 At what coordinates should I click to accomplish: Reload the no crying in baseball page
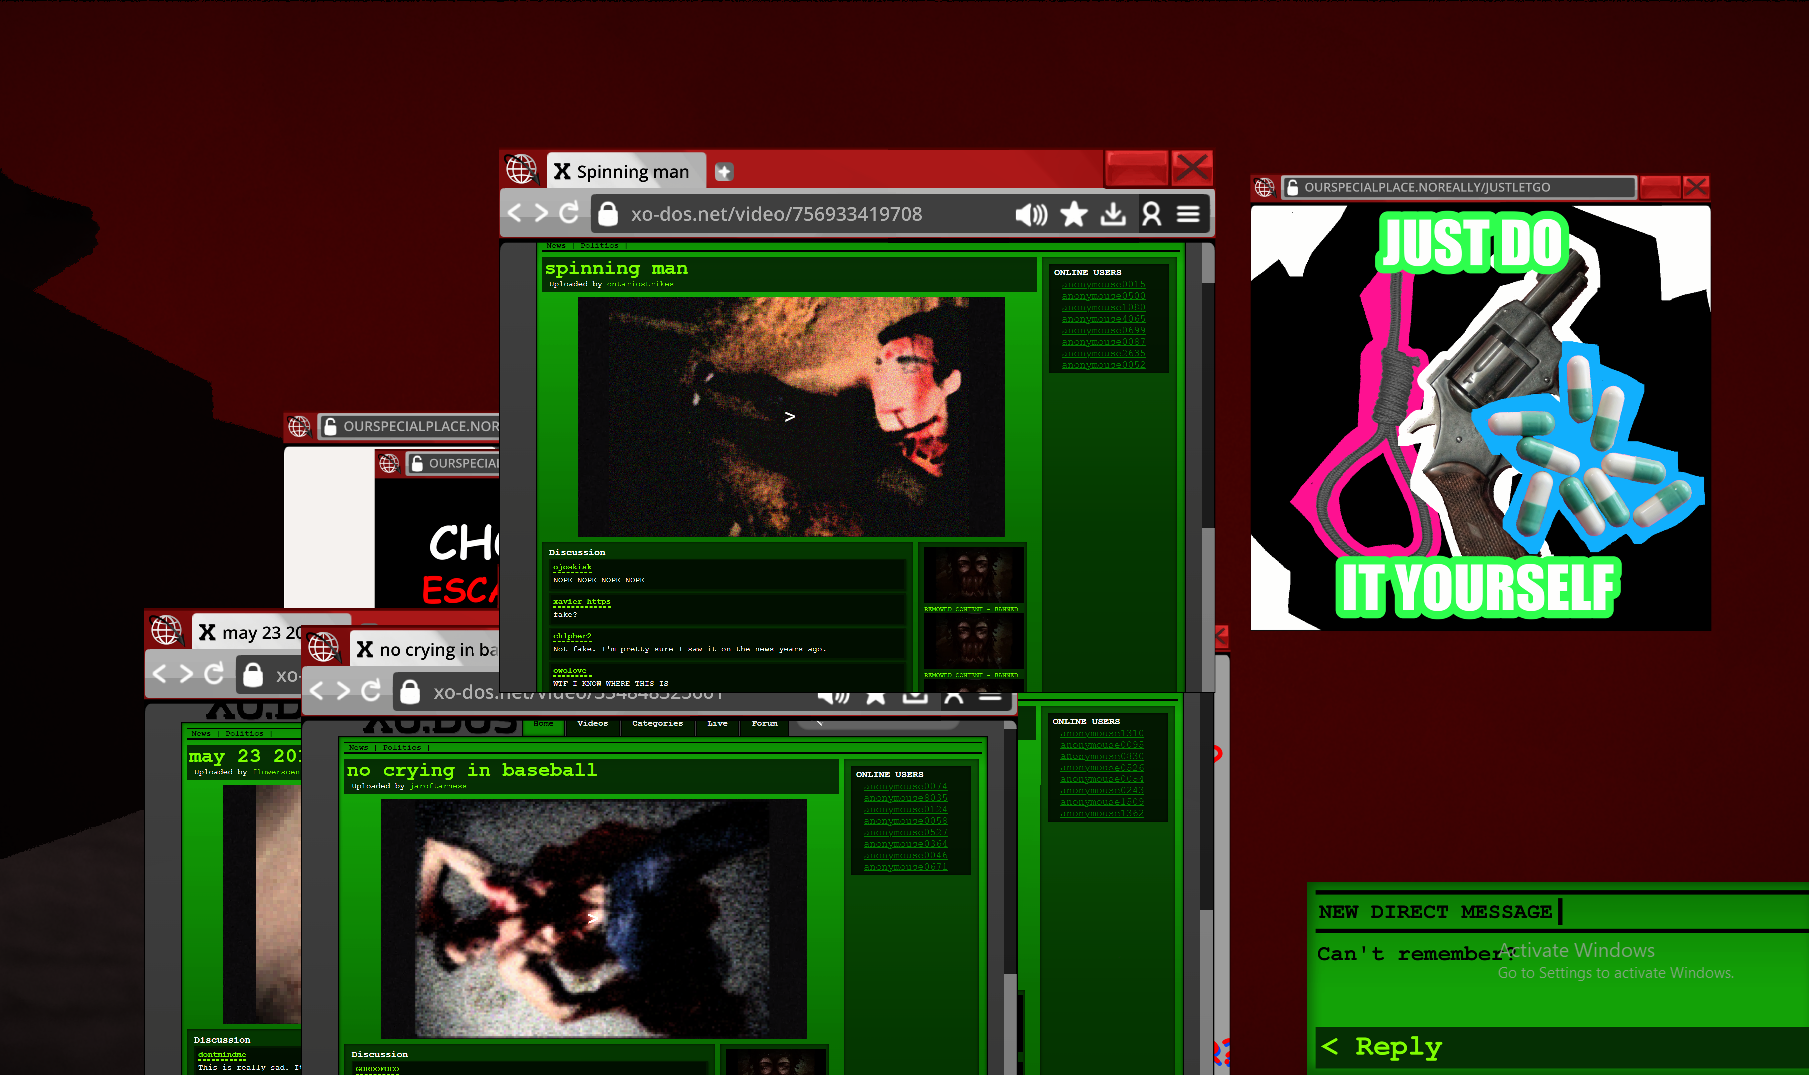[371, 690]
